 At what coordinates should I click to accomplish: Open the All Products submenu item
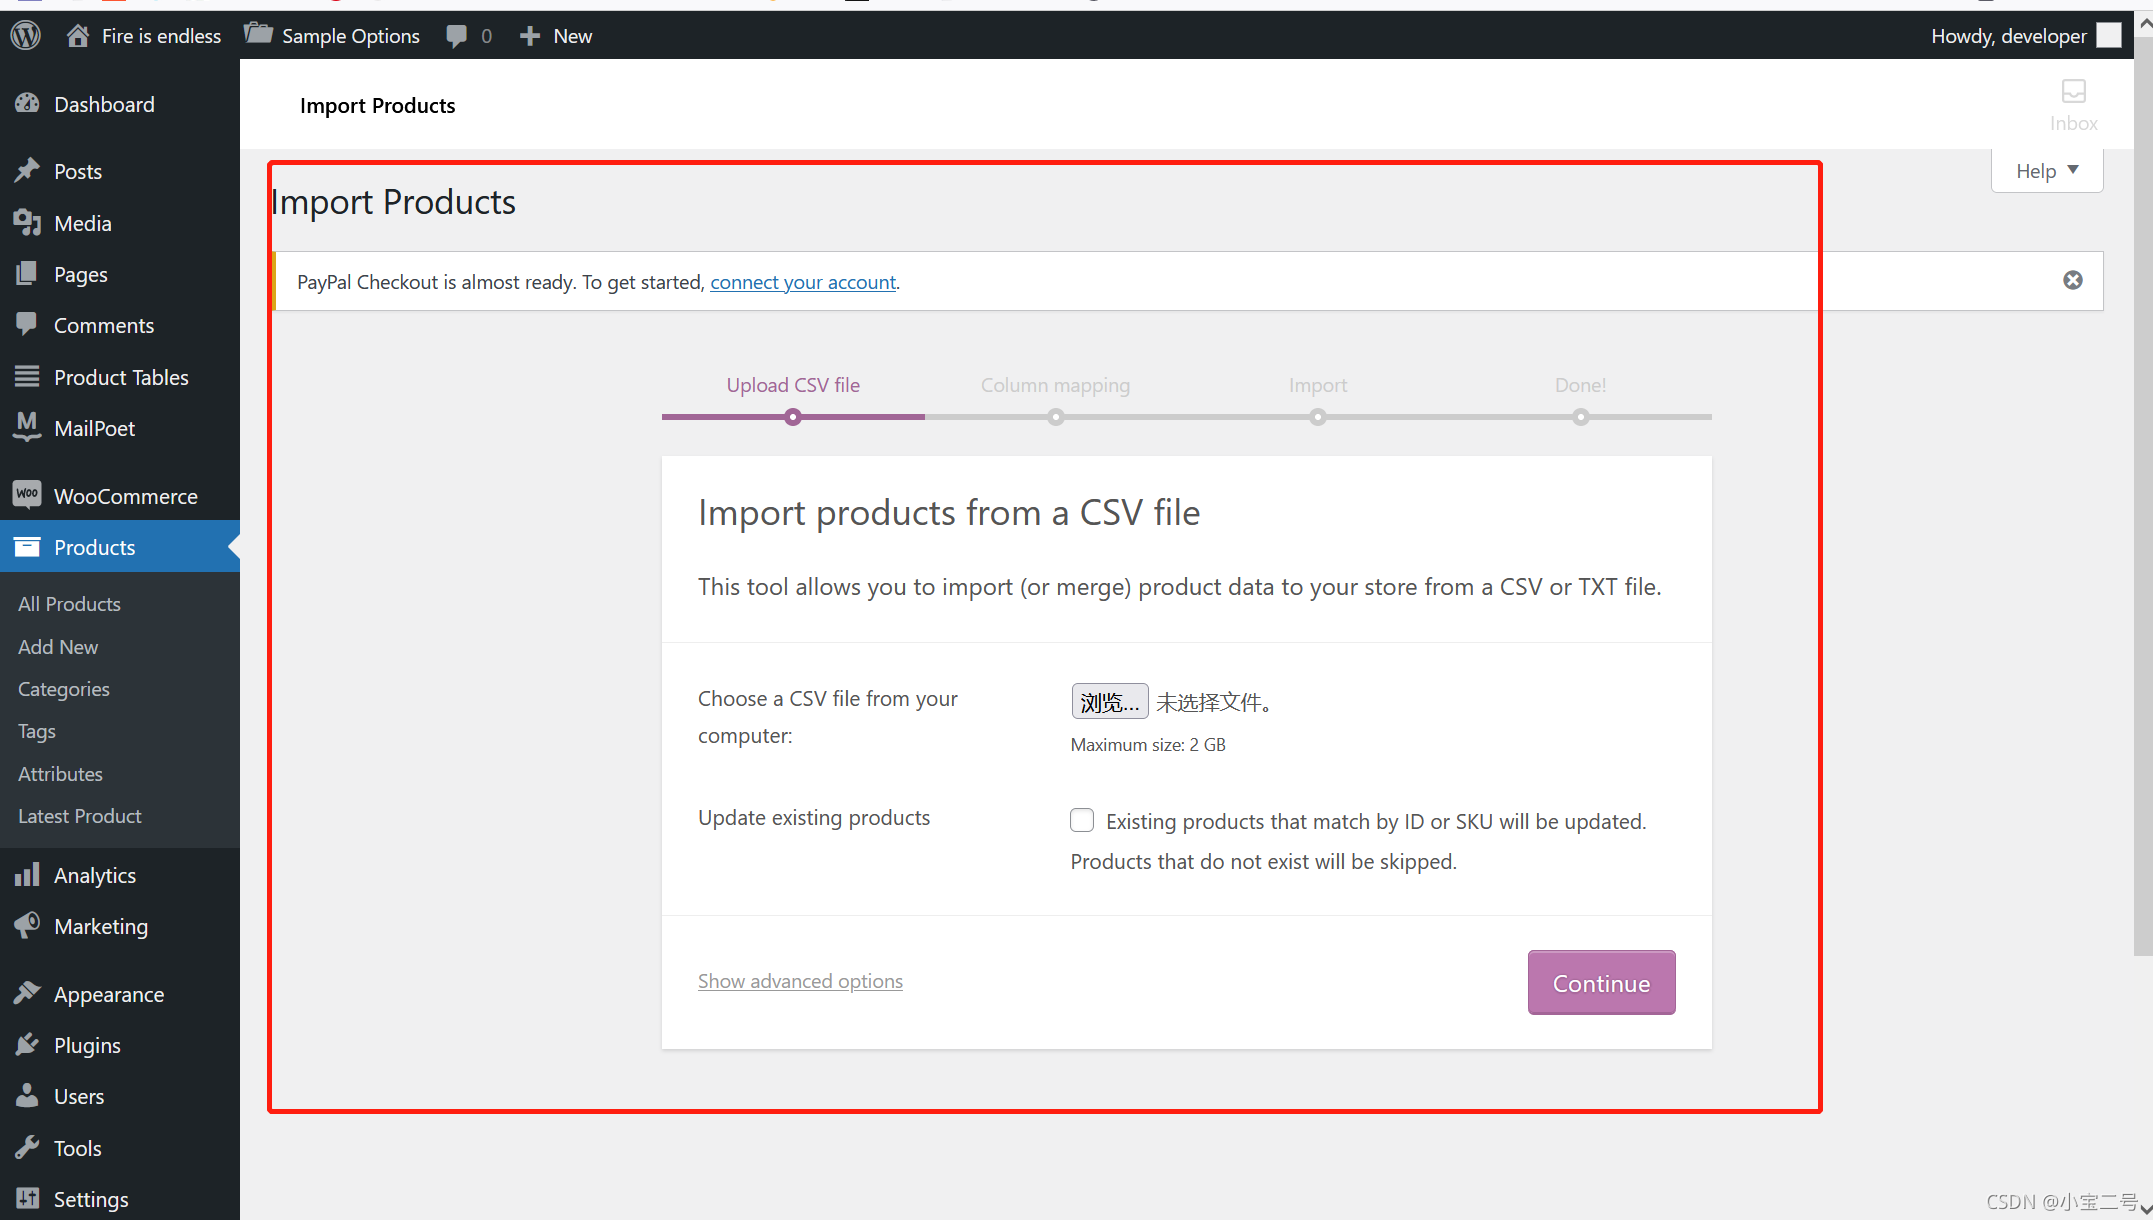click(69, 603)
